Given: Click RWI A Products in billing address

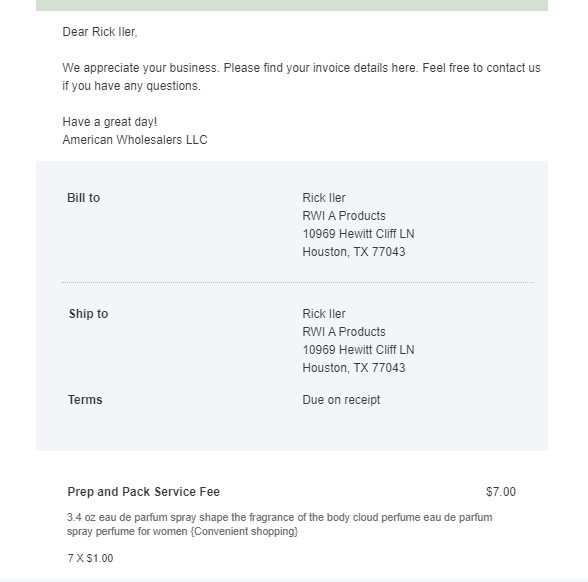Looking at the screenshot, I should coord(344,216).
